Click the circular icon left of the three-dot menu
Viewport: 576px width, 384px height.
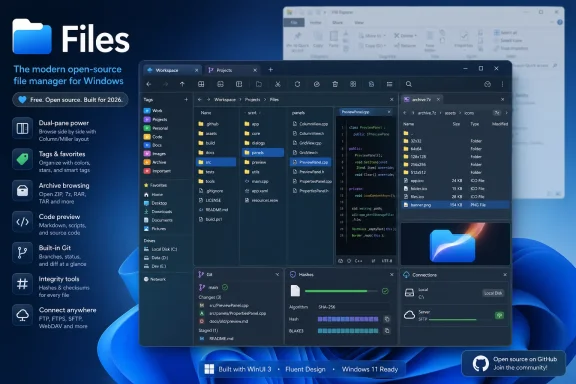coord(487,84)
